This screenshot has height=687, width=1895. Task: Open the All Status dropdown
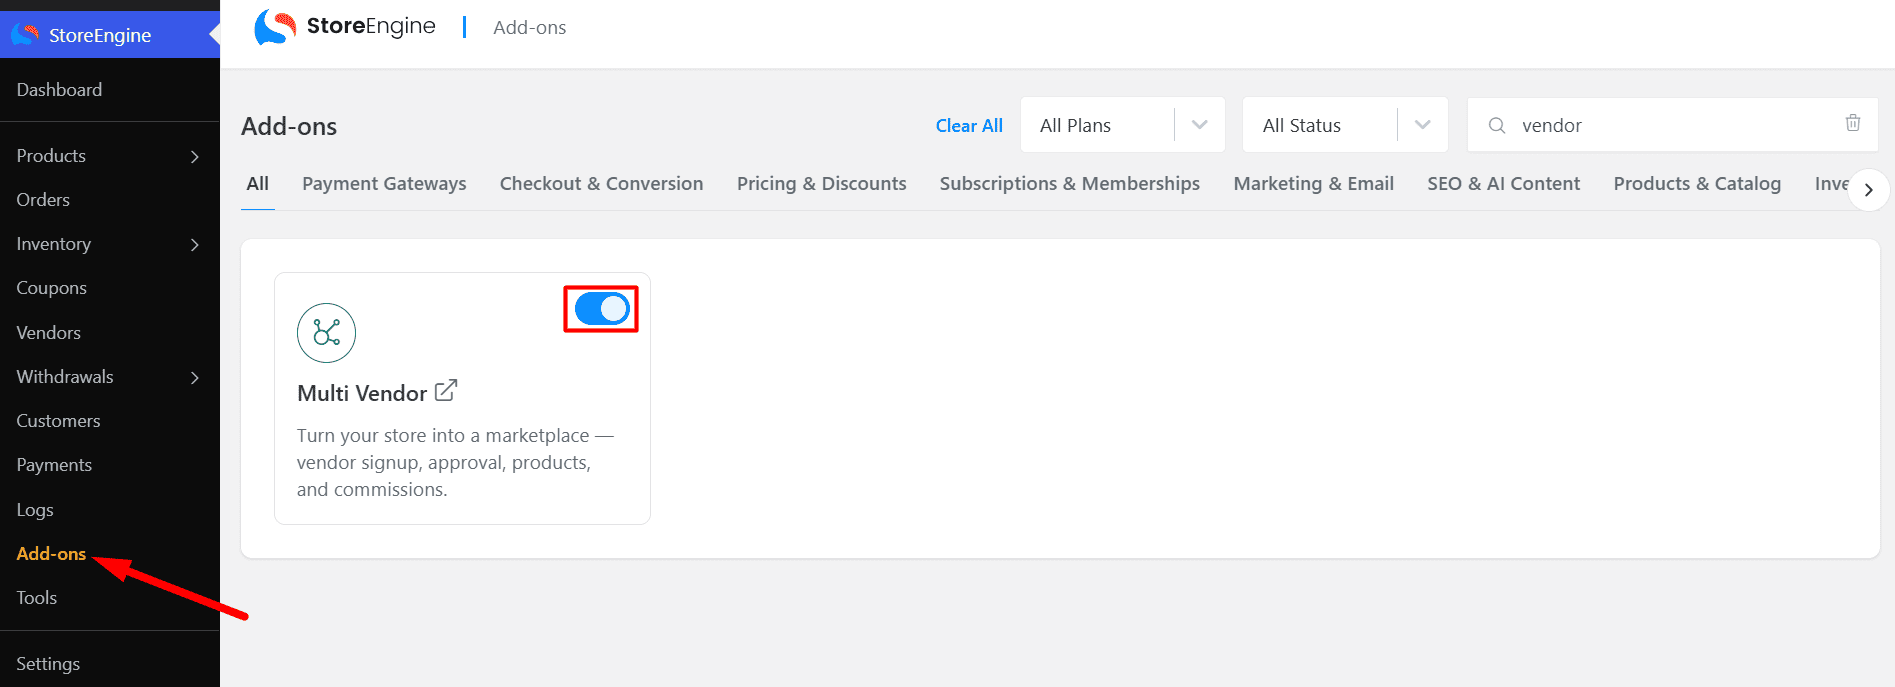(1345, 125)
